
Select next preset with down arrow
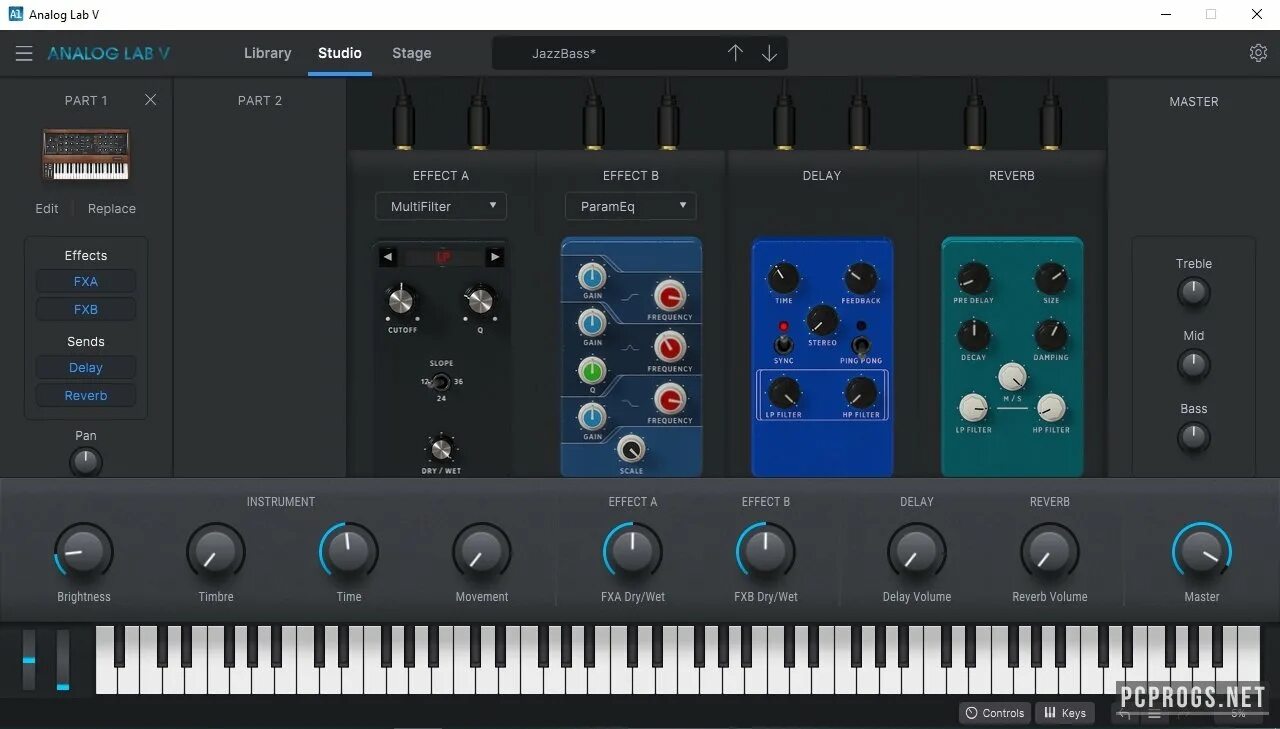click(x=769, y=53)
